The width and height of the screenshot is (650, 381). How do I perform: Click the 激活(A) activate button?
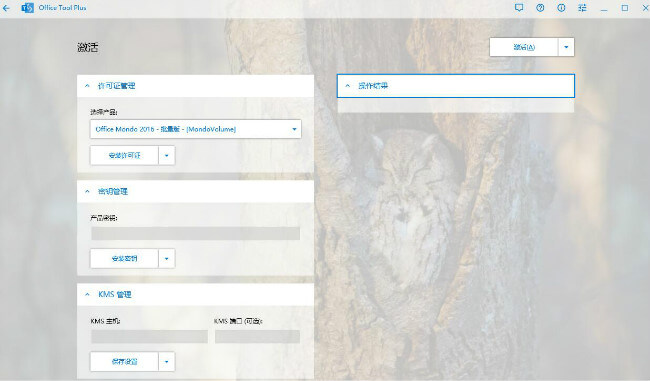pyautogui.click(x=524, y=47)
